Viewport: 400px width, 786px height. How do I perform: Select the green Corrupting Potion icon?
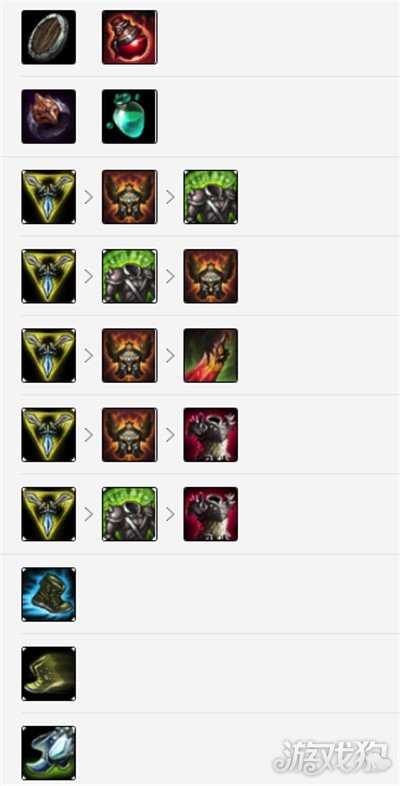coord(129,116)
